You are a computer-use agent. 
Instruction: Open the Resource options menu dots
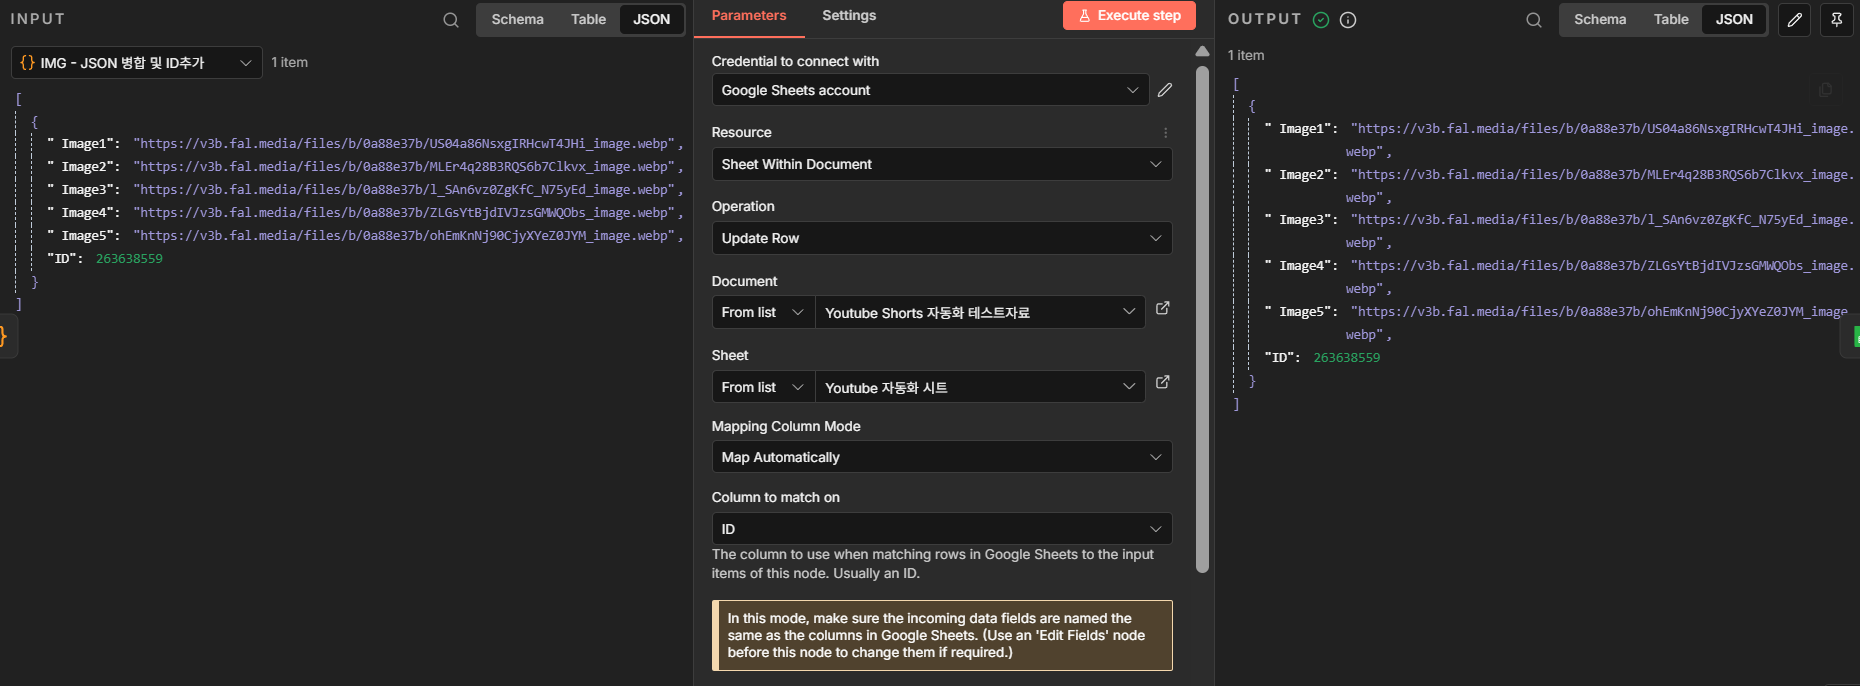[1165, 133]
